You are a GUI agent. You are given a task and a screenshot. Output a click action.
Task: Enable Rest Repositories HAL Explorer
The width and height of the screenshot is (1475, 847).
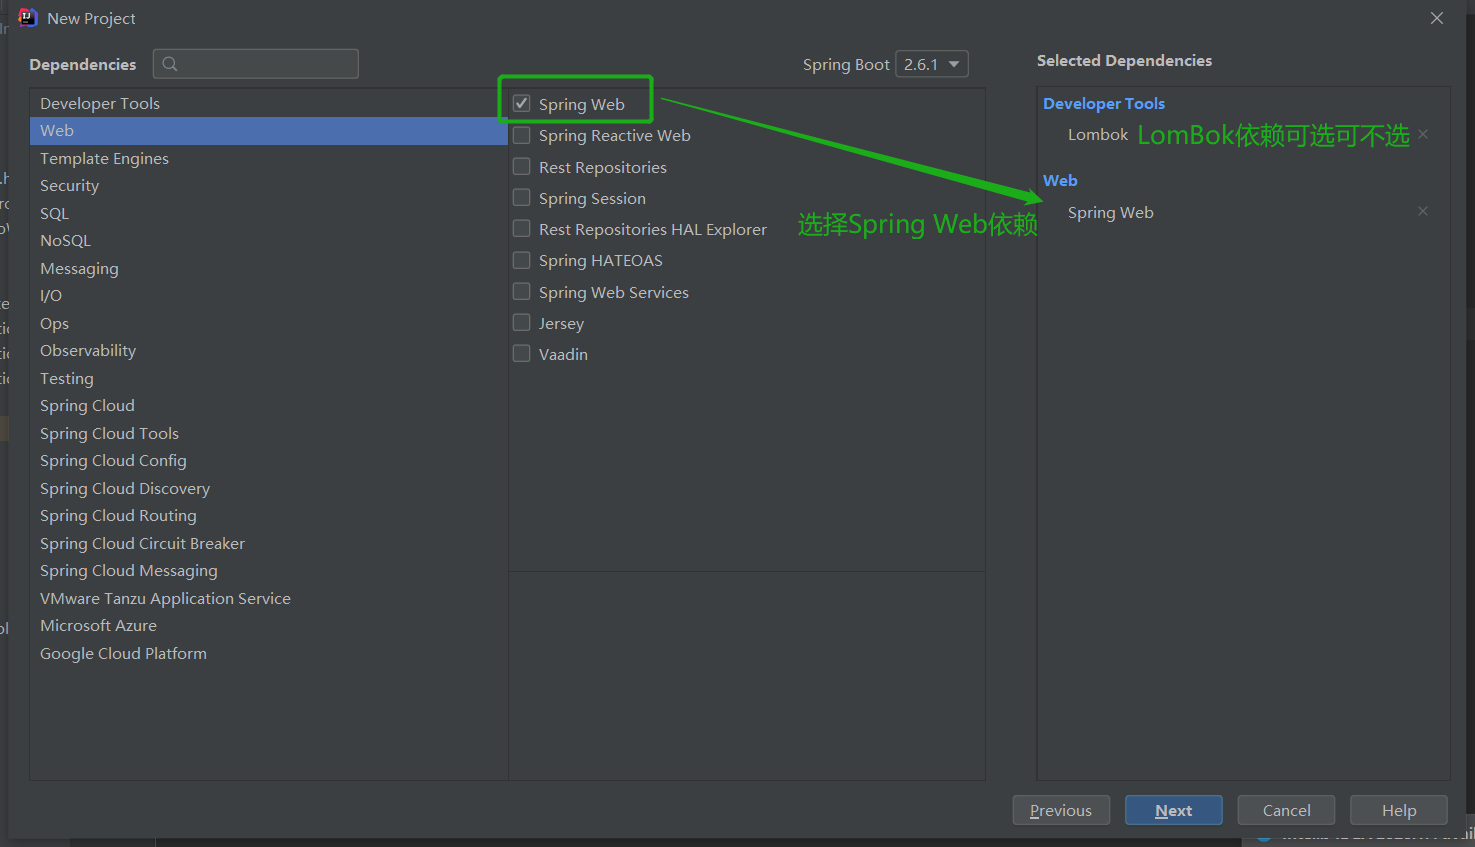(x=522, y=229)
